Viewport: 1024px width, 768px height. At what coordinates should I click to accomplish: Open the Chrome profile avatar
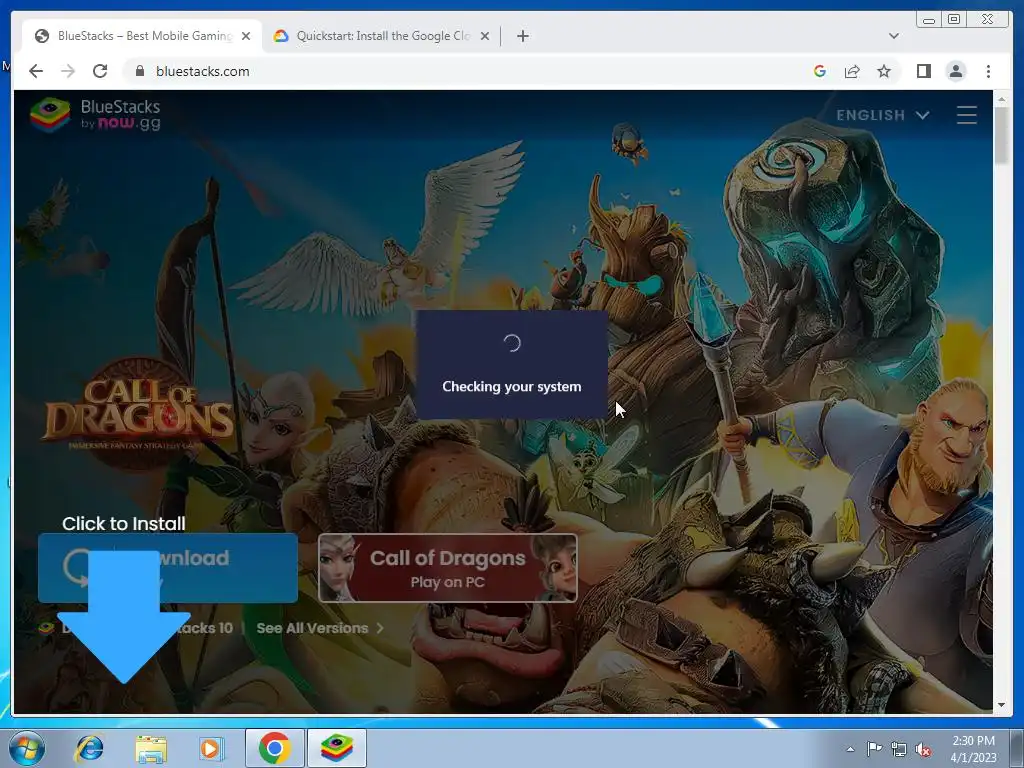[955, 71]
